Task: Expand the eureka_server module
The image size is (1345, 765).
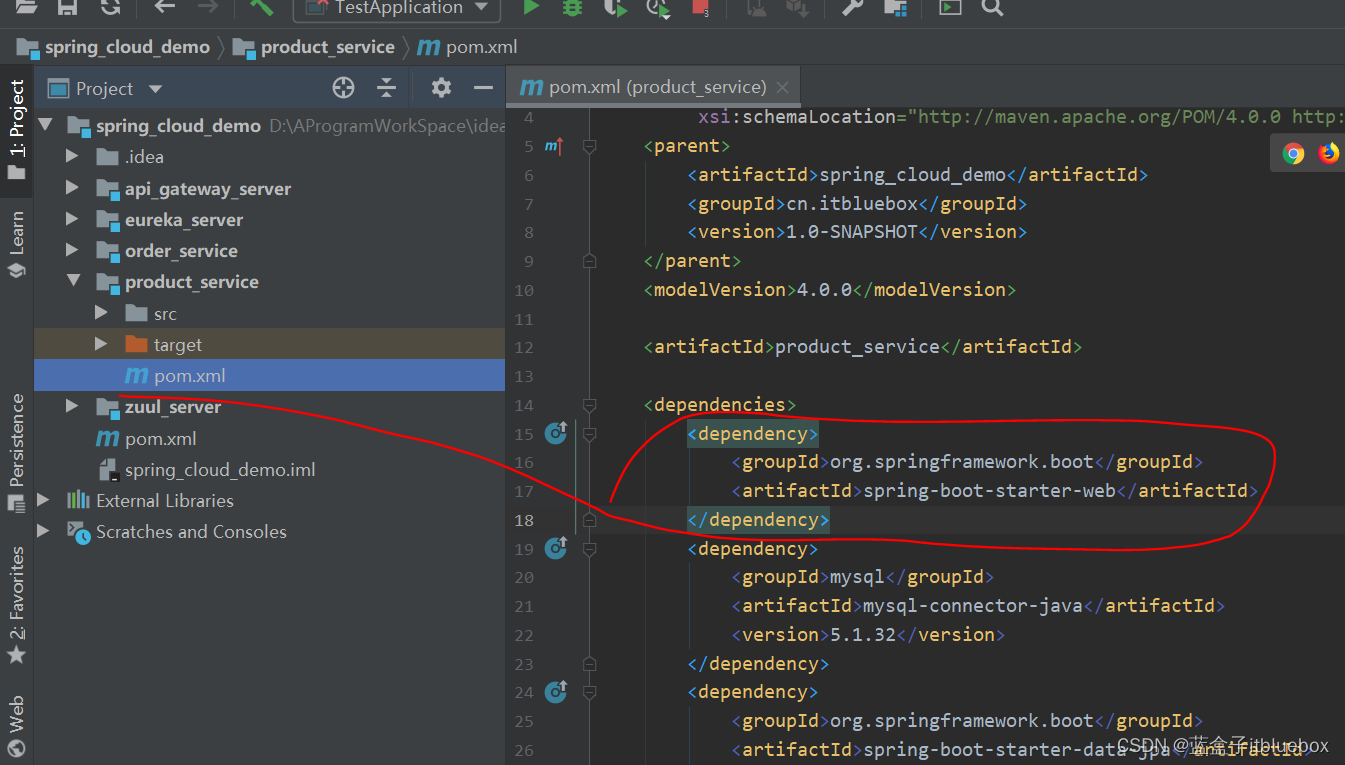Action: pos(72,219)
